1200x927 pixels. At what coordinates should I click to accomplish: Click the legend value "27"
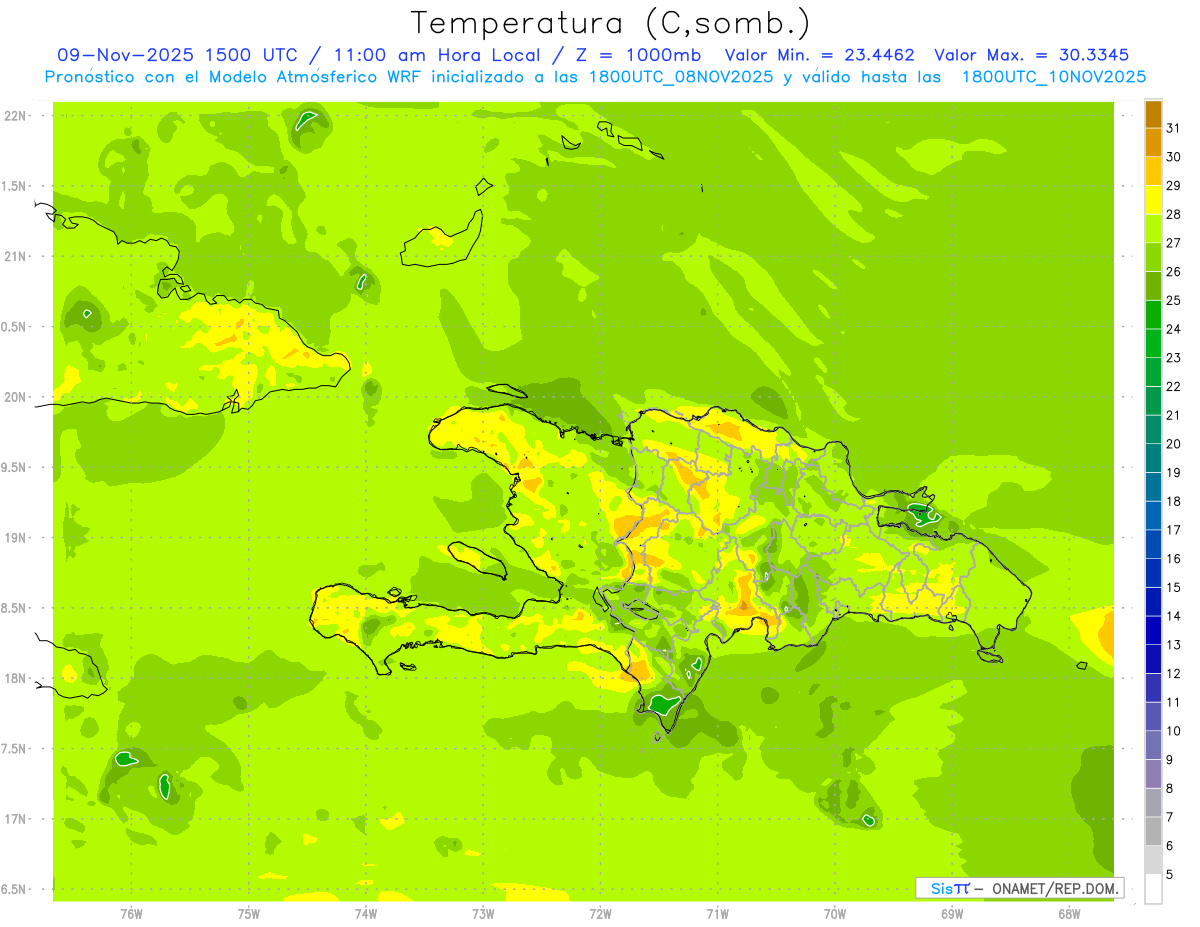point(1173,242)
